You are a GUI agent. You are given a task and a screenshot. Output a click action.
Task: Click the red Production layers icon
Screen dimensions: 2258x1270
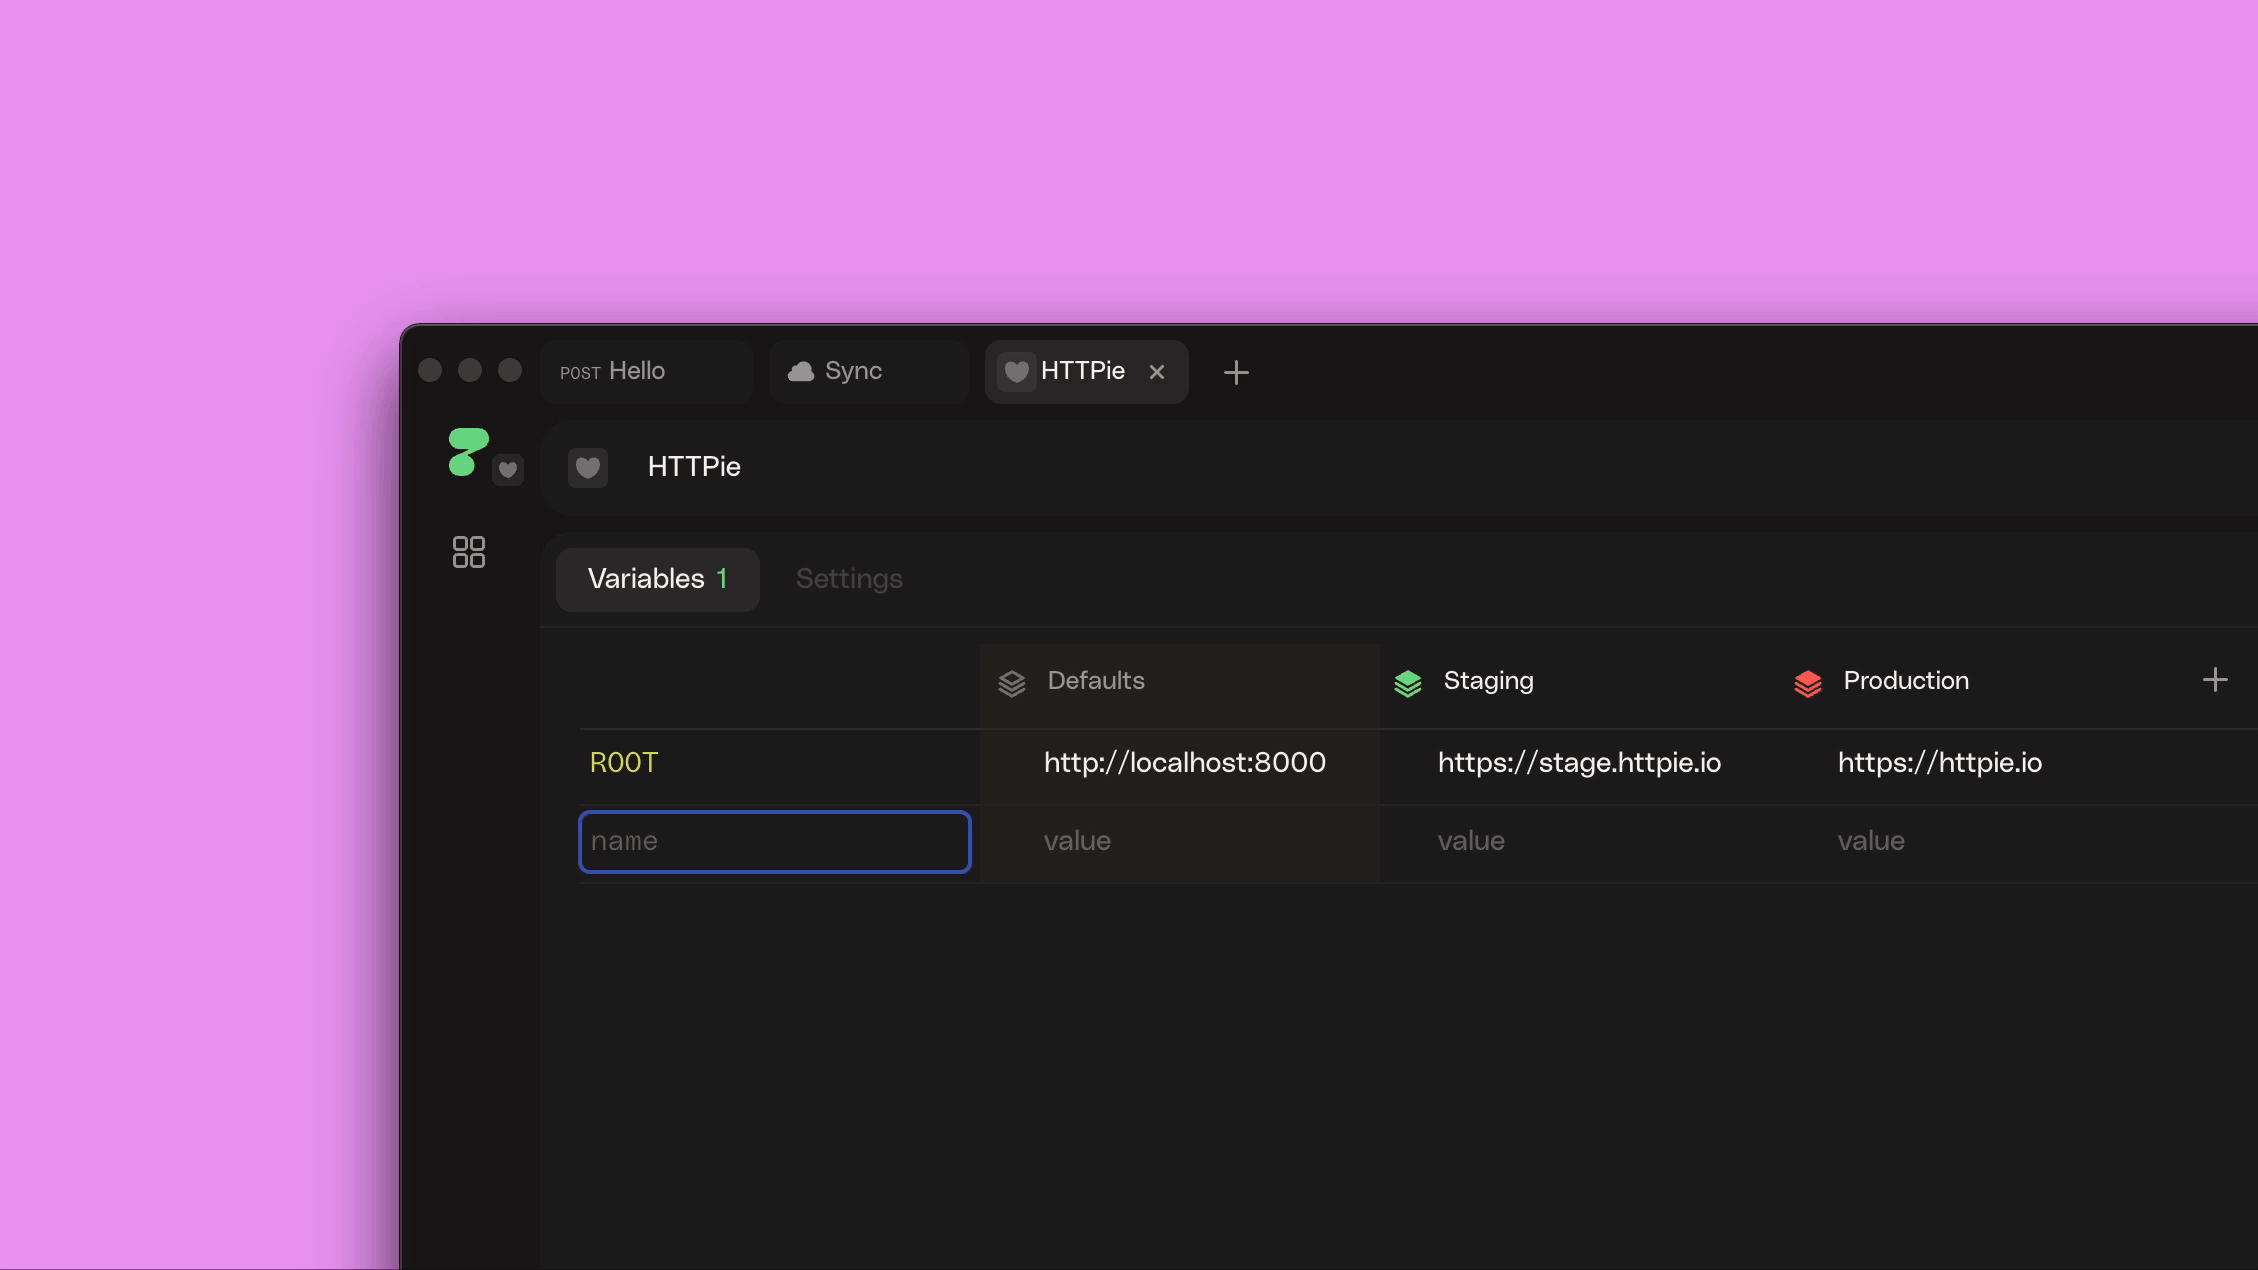pyautogui.click(x=1808, y=683)
